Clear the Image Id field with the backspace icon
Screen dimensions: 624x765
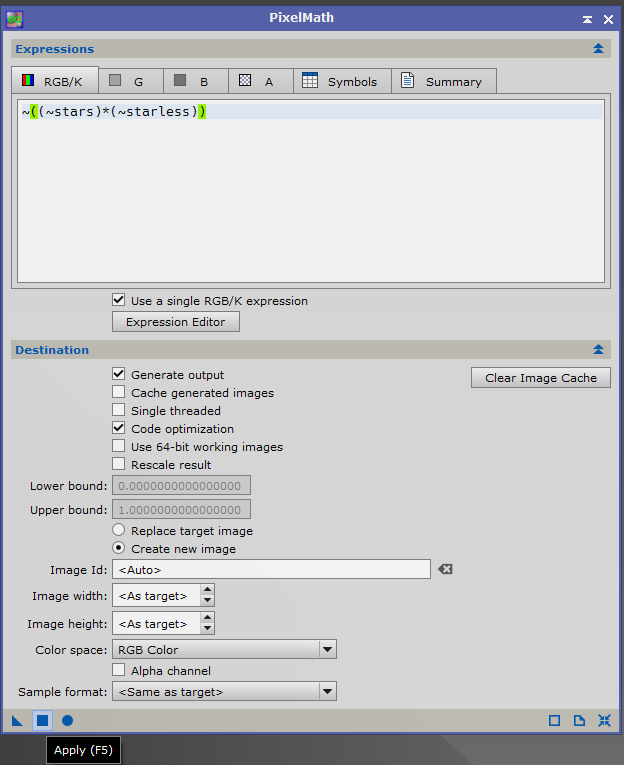pyautogui.click(x=445, y=569)
